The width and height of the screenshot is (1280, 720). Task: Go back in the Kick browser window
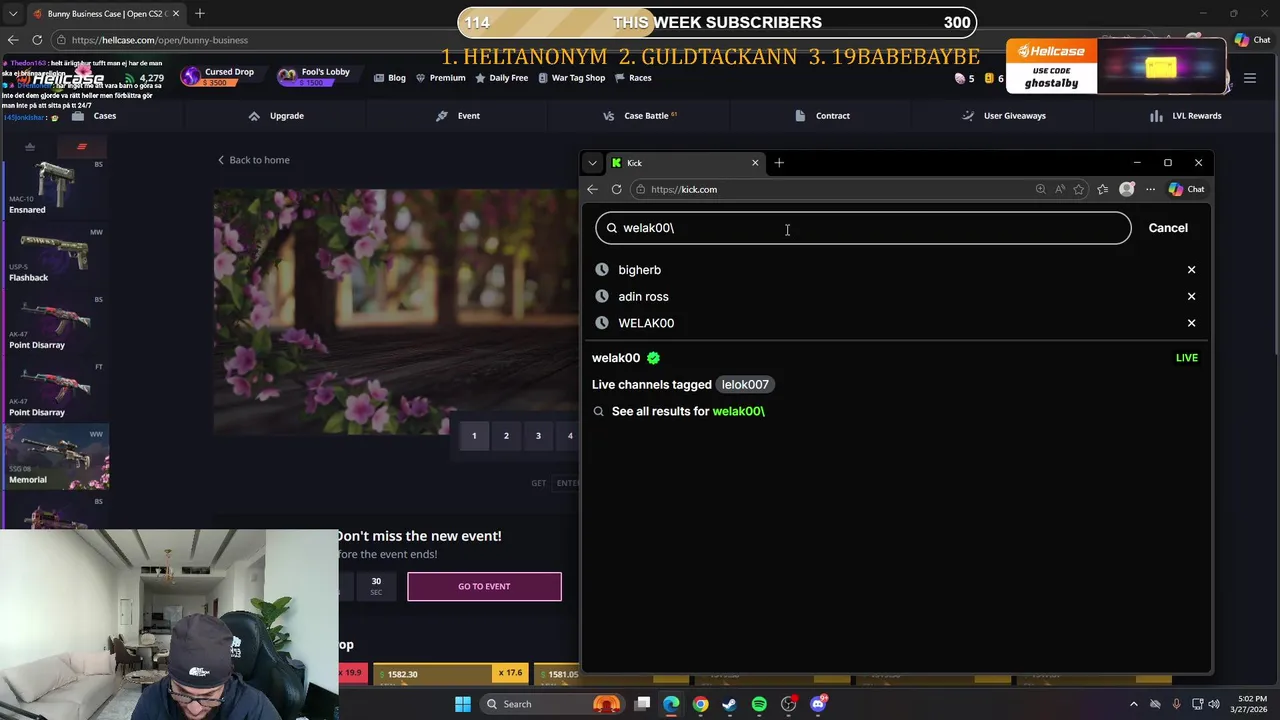pyautogui.click(x=592, y=189)
